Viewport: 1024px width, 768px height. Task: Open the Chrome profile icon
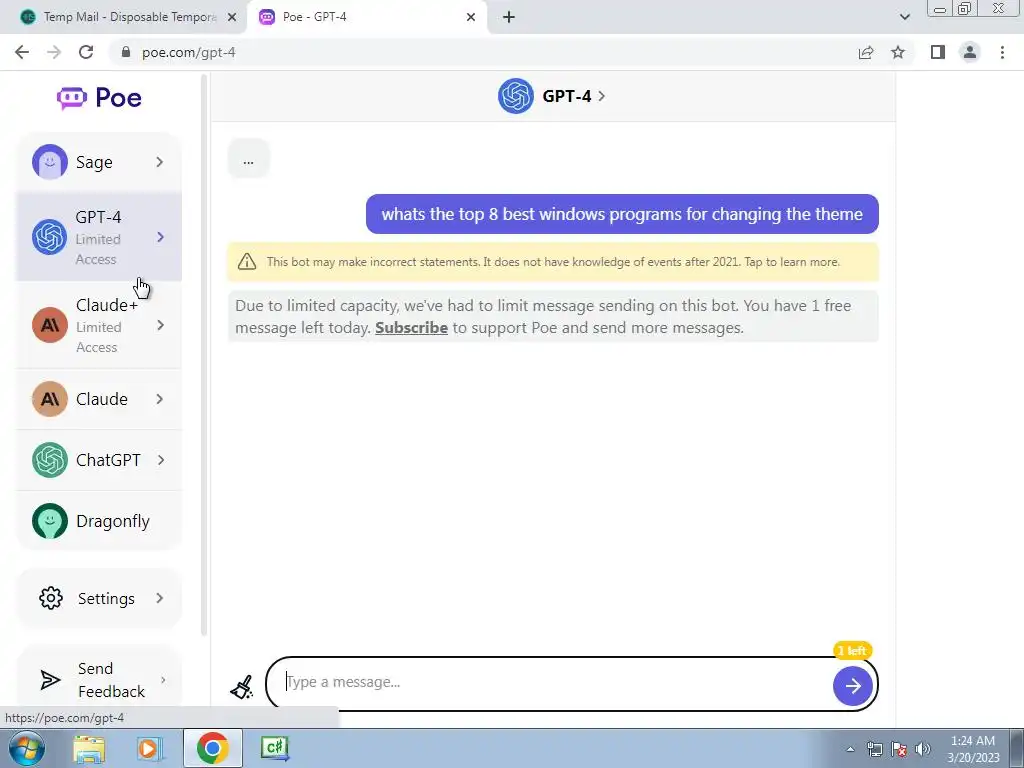tap(970, 52)
